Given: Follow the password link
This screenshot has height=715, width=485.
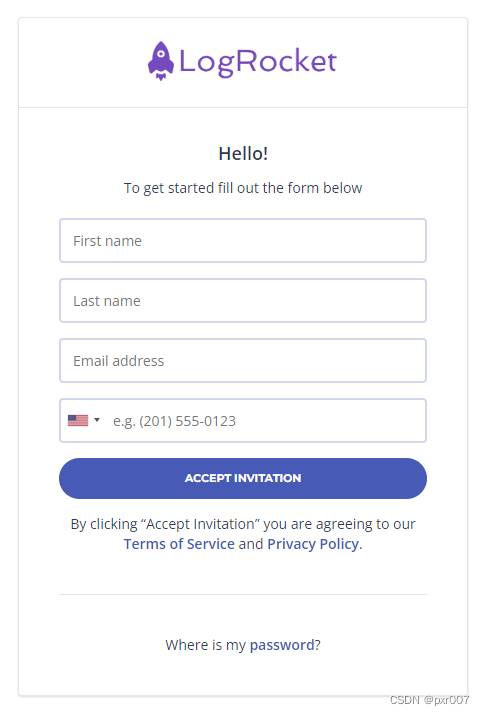Looking at the screenshot, I should [282, 645].
